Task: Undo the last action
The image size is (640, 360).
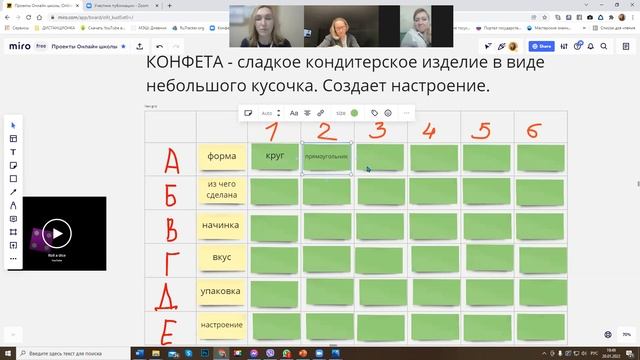Action: 160,47
